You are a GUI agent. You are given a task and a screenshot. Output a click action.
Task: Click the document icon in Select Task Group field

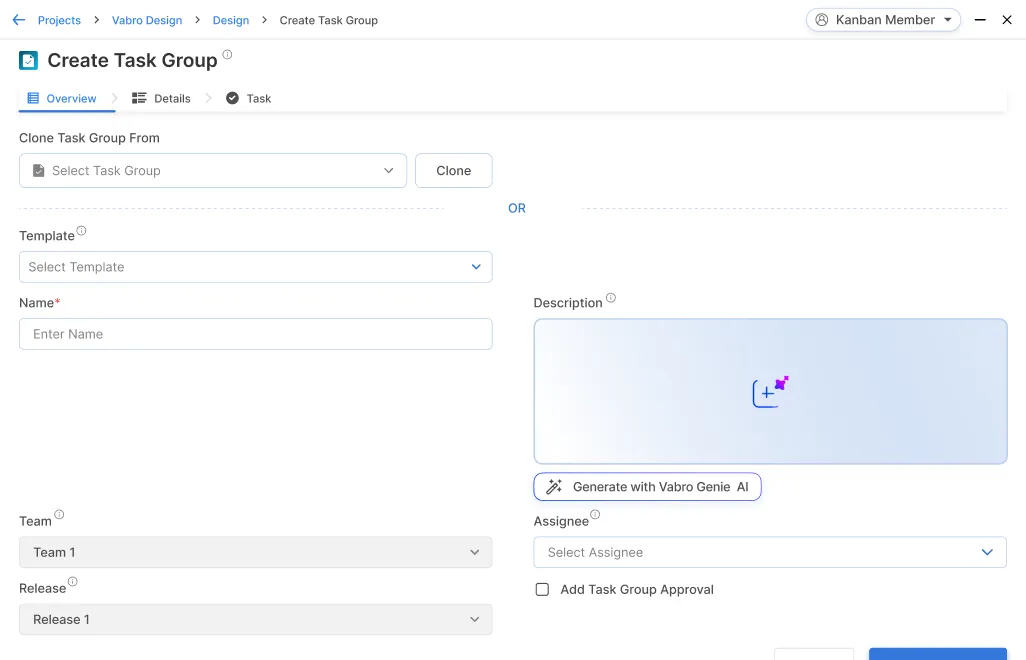(36, 170)
